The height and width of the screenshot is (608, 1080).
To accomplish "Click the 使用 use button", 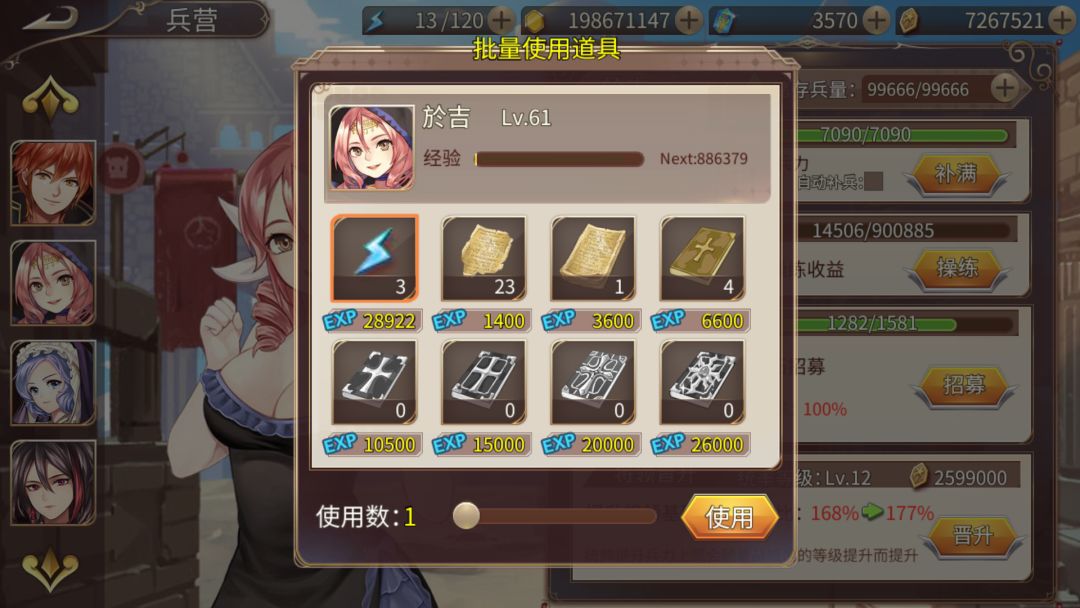I will (x=729, y=517).
